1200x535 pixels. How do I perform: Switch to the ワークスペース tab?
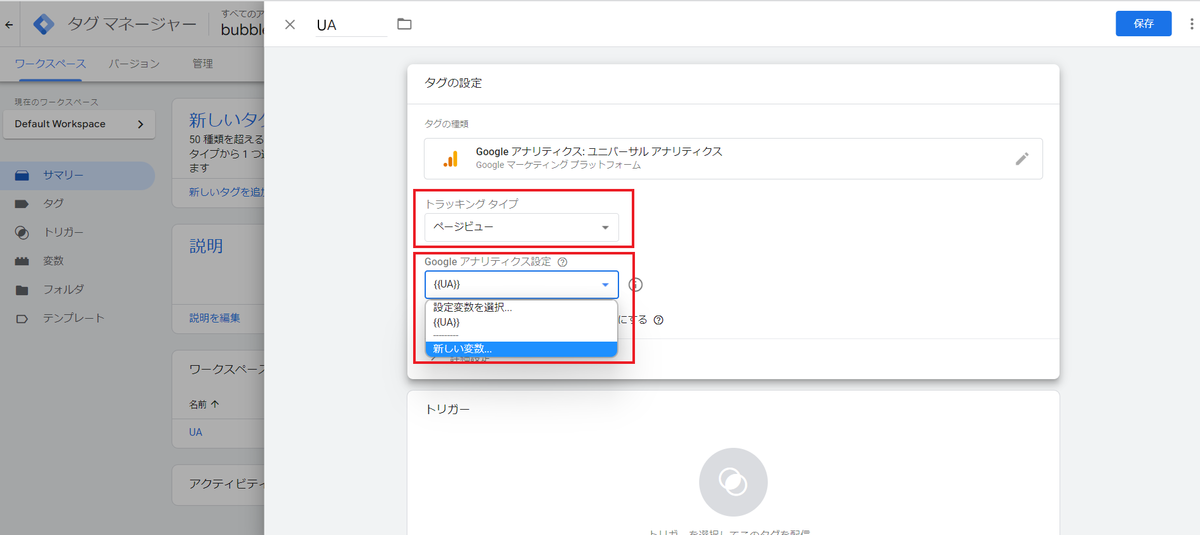[x=50, y=63]
